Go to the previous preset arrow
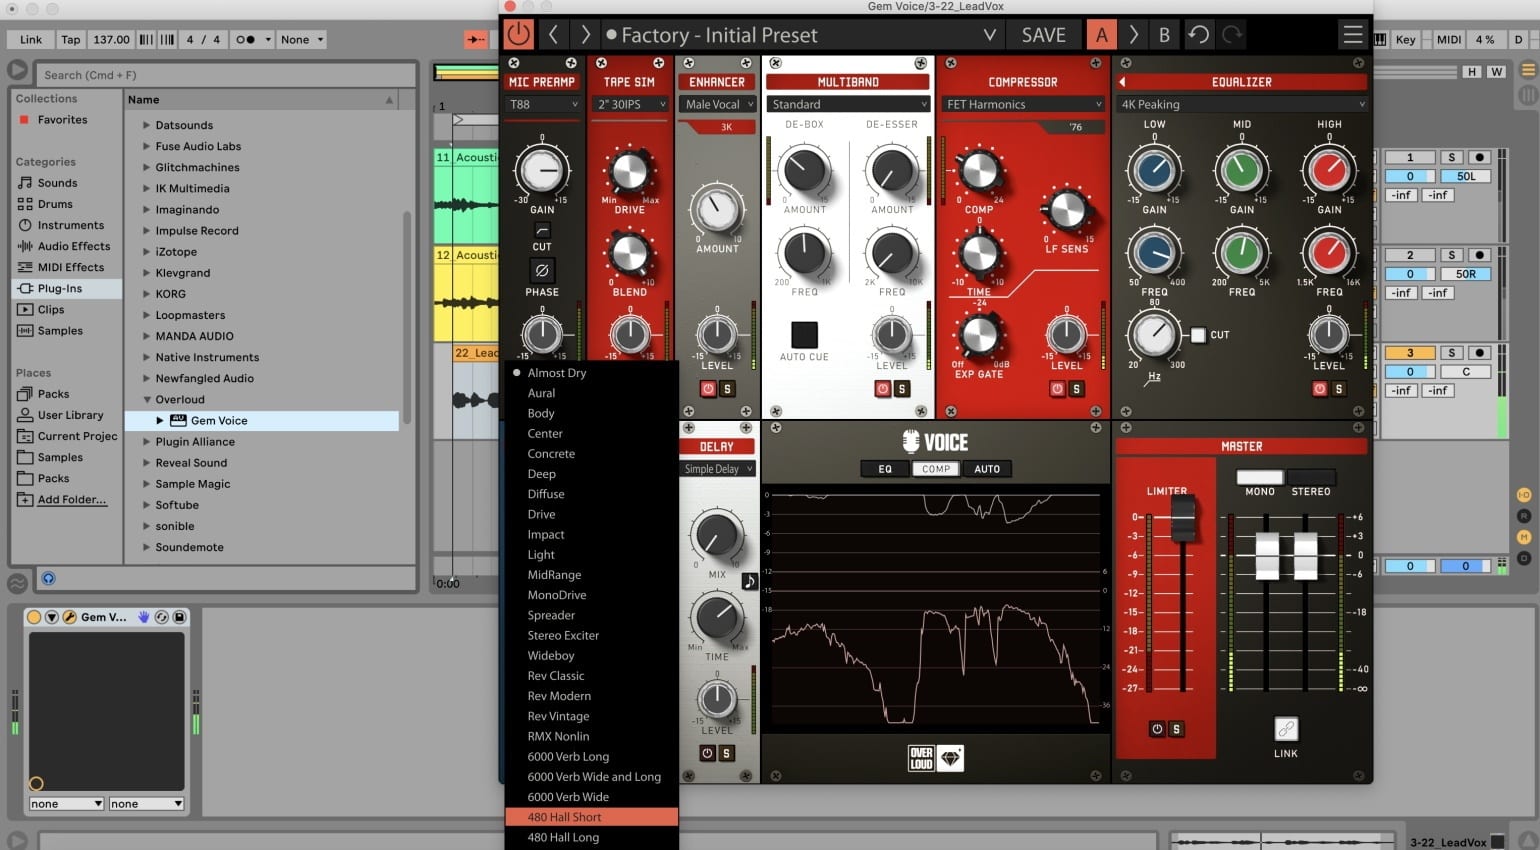1540x850 pixels. 553,35
